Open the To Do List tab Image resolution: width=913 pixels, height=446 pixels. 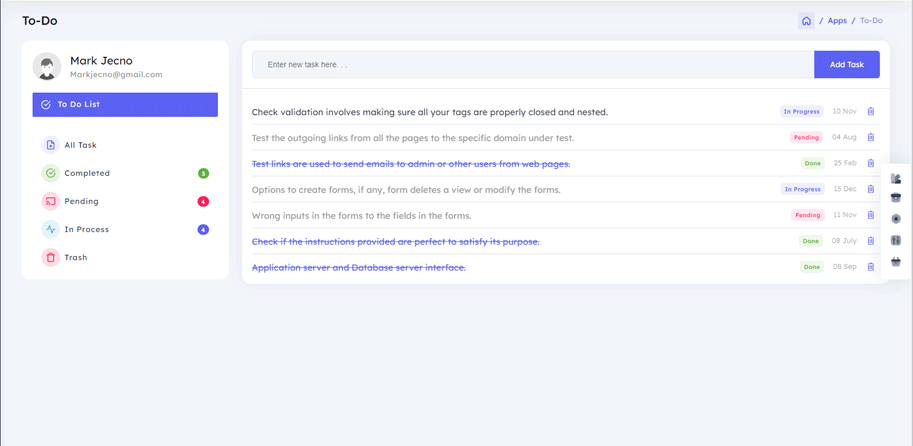(x=125, y=104)
